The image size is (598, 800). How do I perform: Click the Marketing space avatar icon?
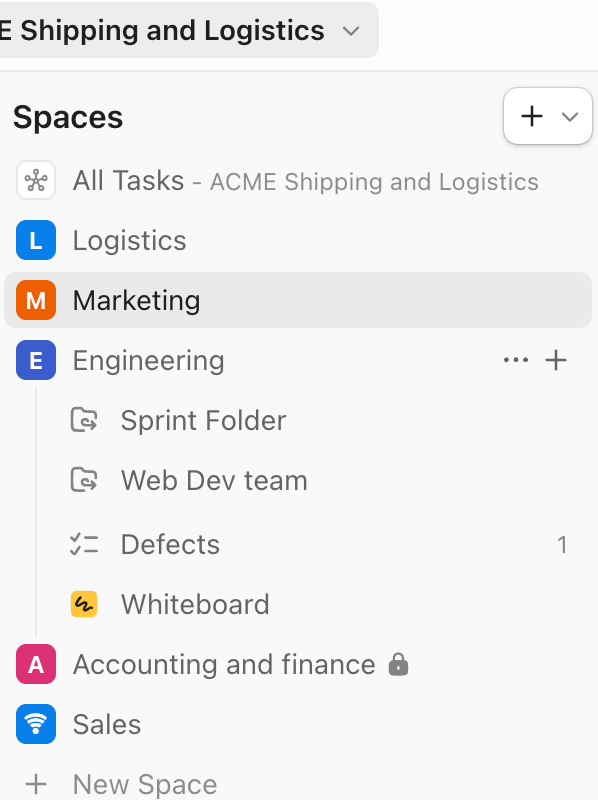[x=36, y=300]
